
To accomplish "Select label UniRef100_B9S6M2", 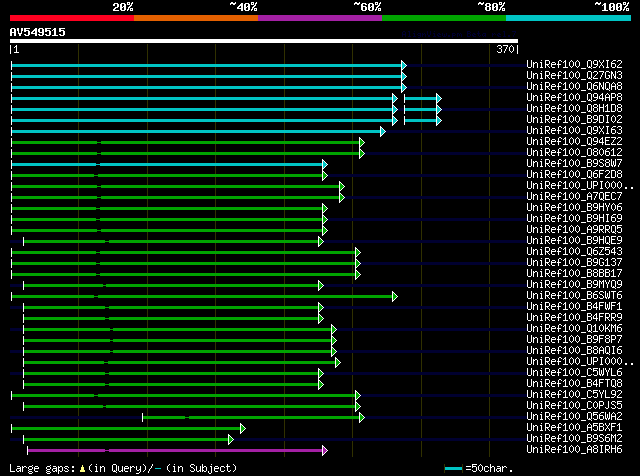I will (x=574, y=439).
